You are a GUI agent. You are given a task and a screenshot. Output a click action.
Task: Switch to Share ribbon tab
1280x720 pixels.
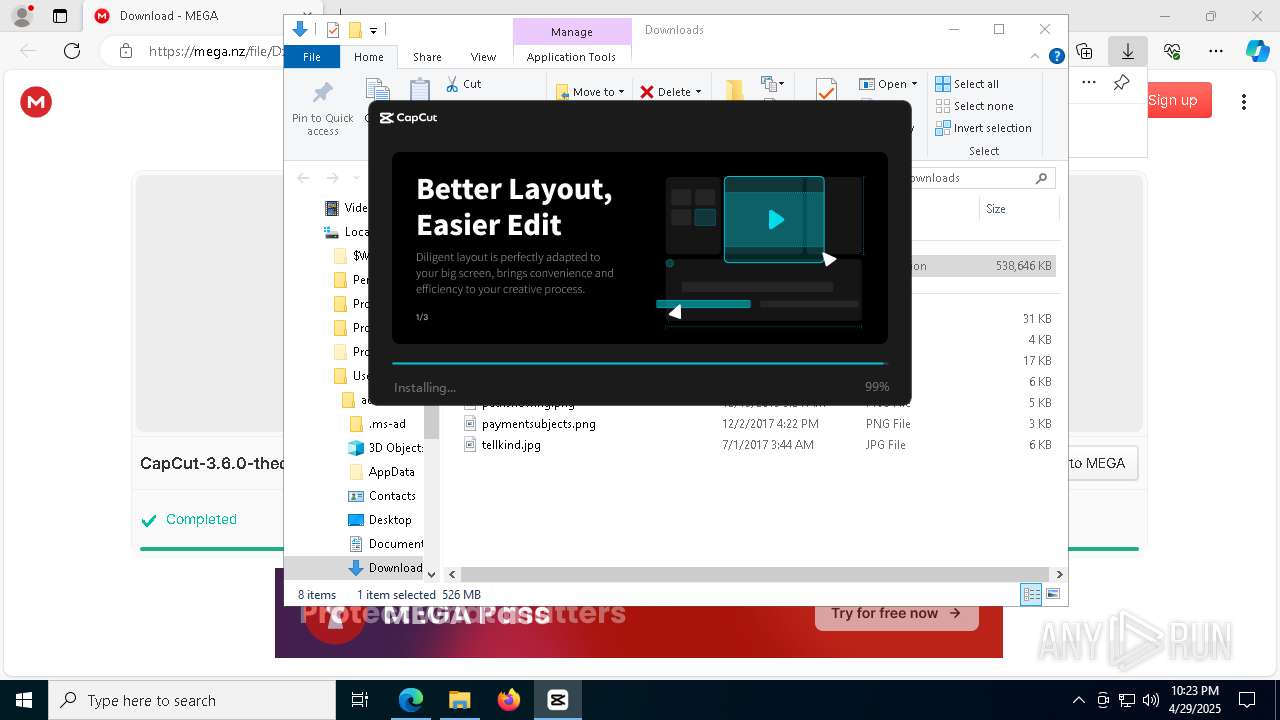427,57
